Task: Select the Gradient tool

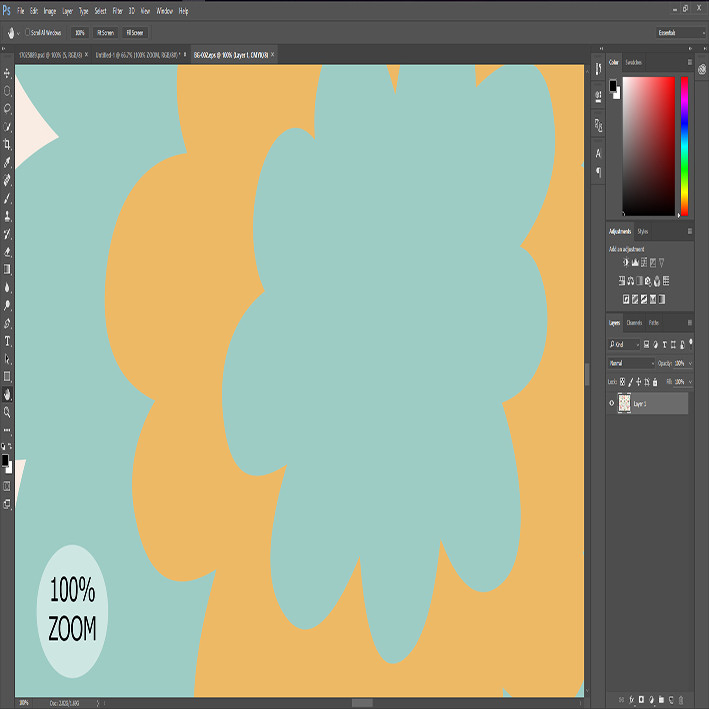Action: 7,269
